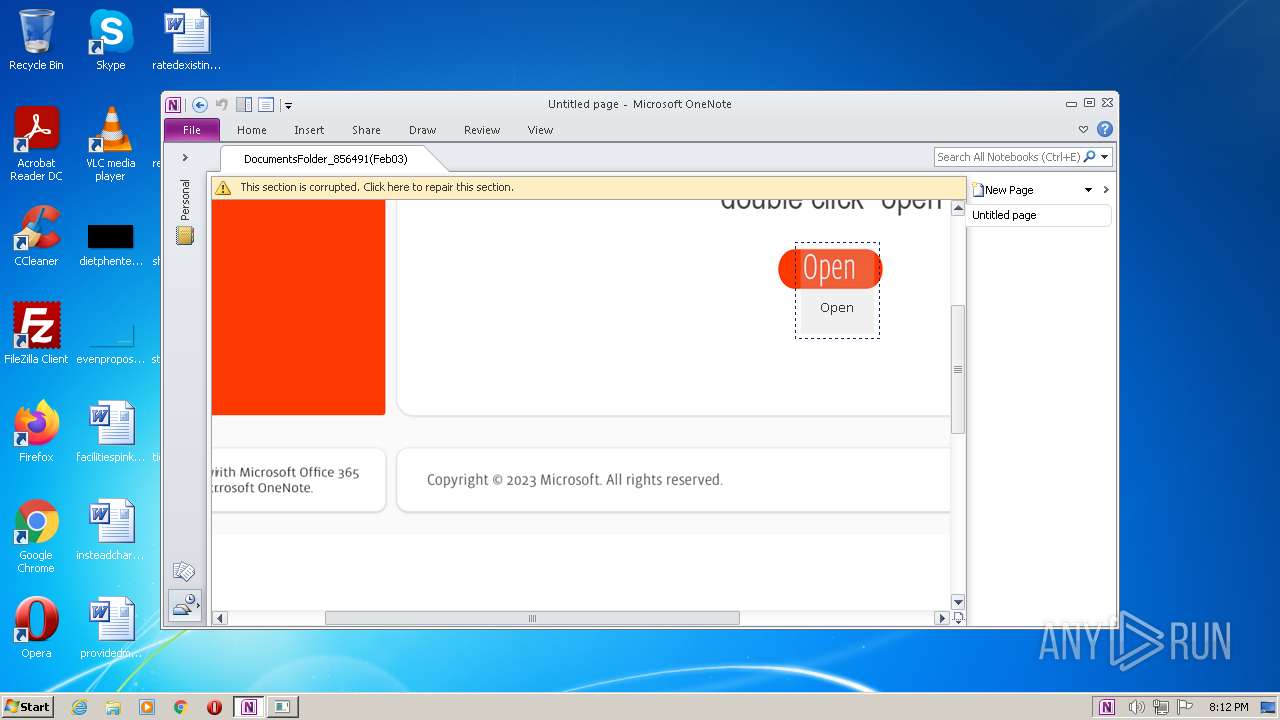Switch to the Draw ribbon tab
Screen dimensions: 1280x720
(423, 130)
